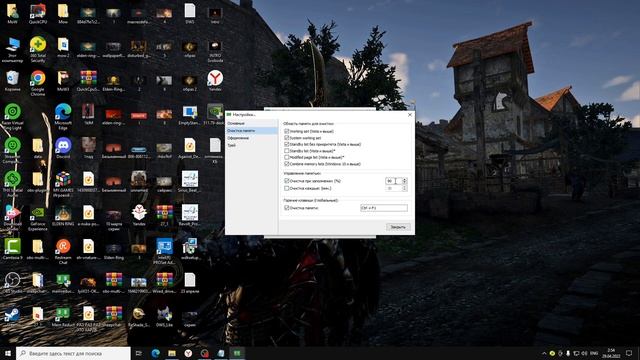Open File Explorer from the taskbar

[x=172, y=353]
